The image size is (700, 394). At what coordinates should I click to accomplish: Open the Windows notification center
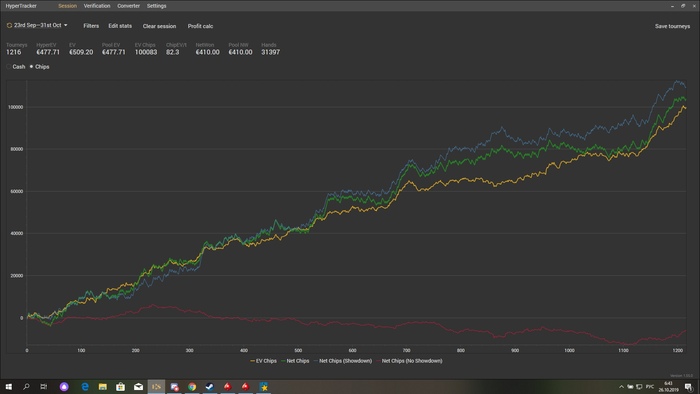[x=688, y=386]
